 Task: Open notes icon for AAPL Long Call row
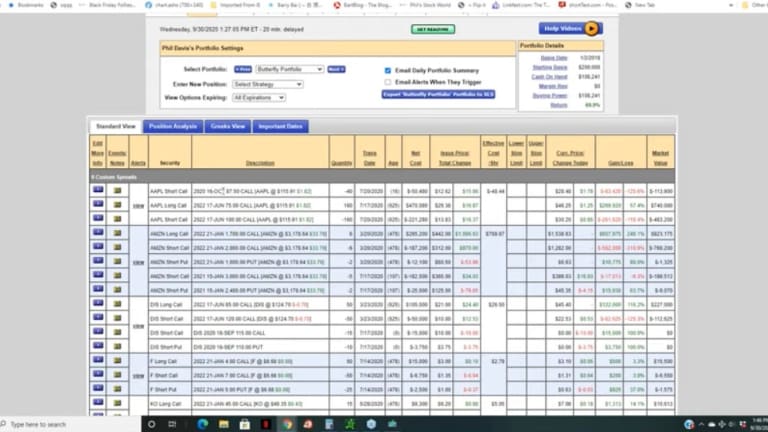(x=118, y=205)
